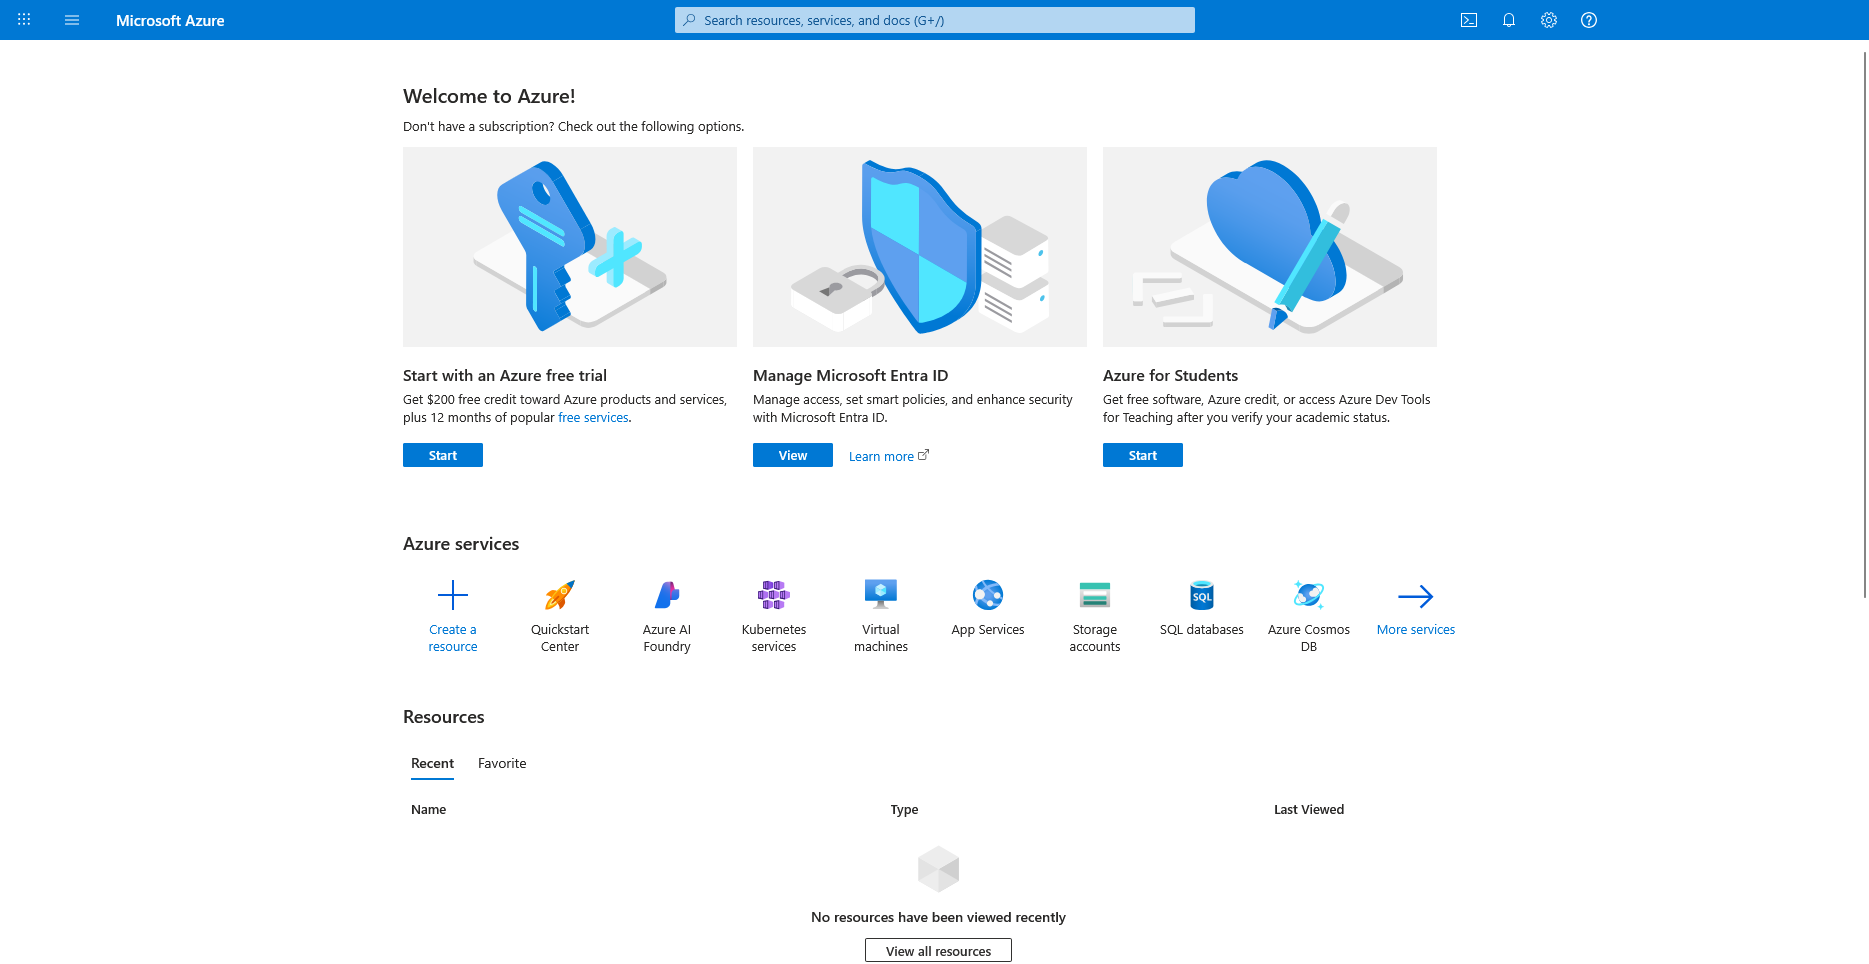
Task: Open portal settings gear
Action: click(1549, 20)
